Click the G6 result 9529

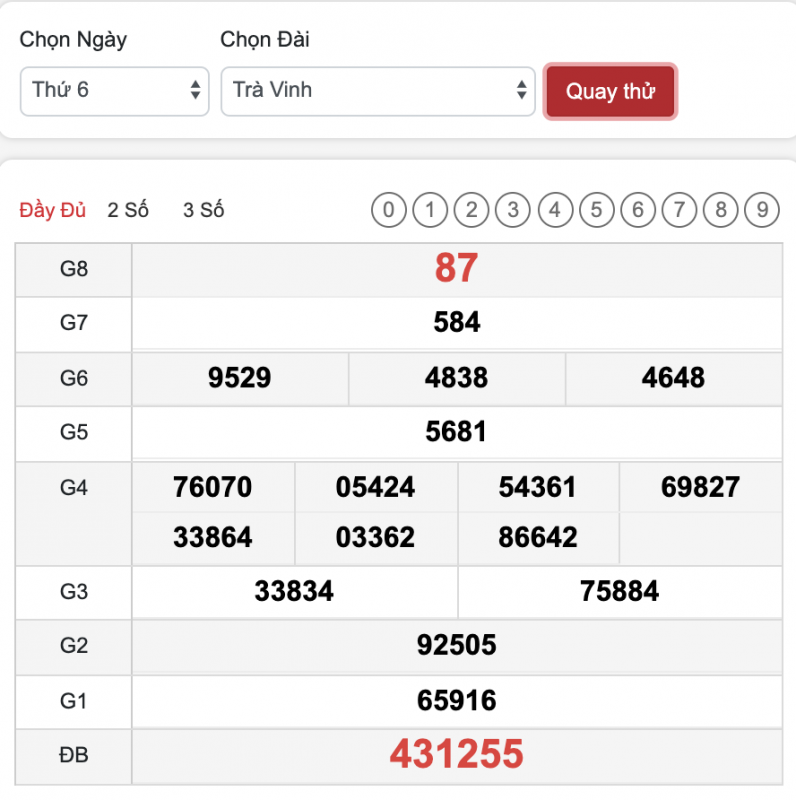[x=240, y=378]
